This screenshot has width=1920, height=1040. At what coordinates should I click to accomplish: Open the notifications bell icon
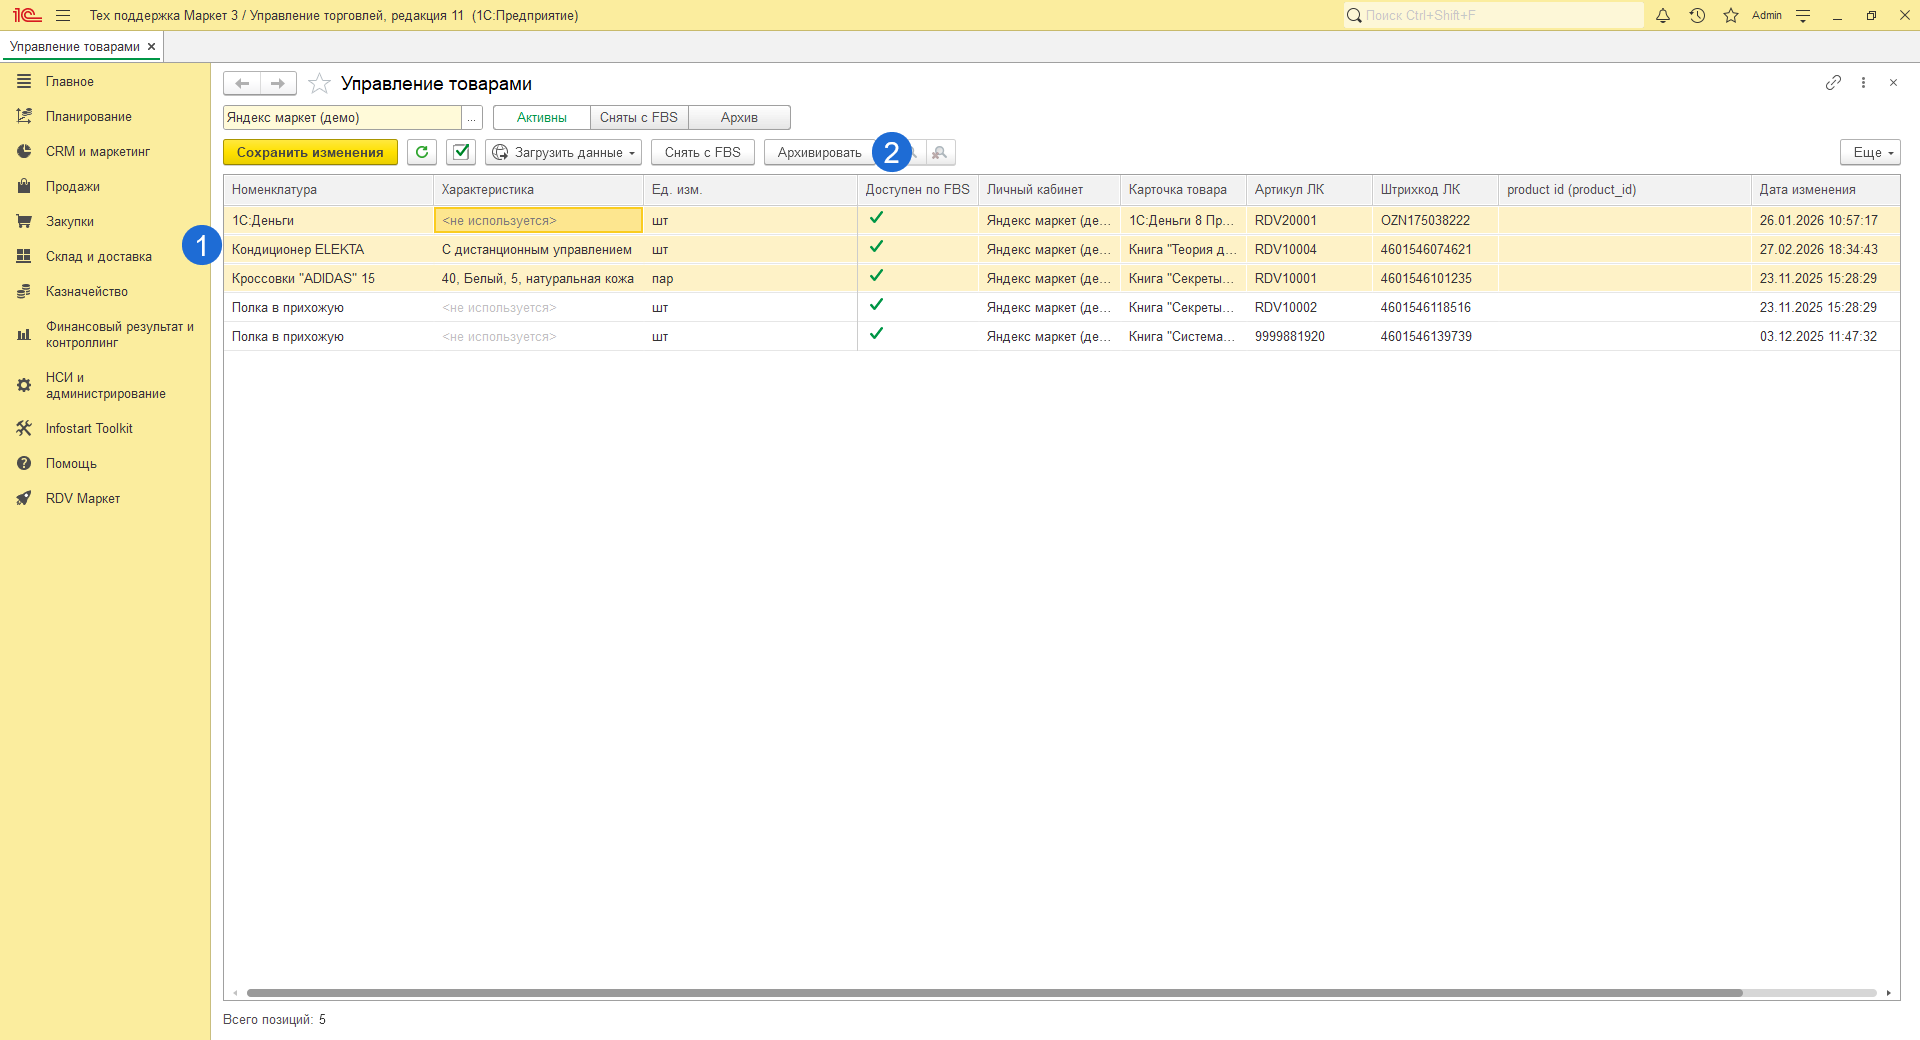1663,15
